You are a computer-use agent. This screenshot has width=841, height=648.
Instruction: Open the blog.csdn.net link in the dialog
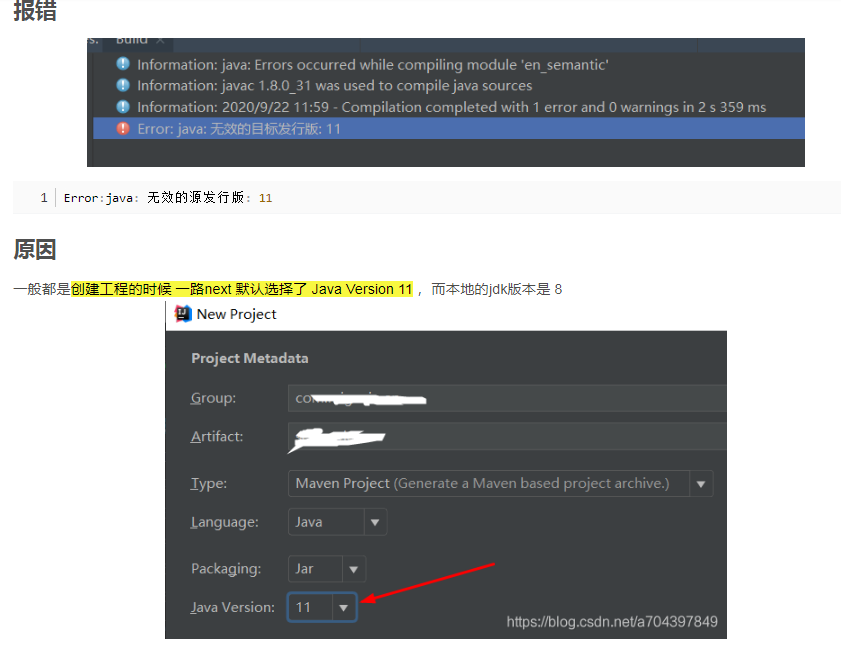point(613,621)
